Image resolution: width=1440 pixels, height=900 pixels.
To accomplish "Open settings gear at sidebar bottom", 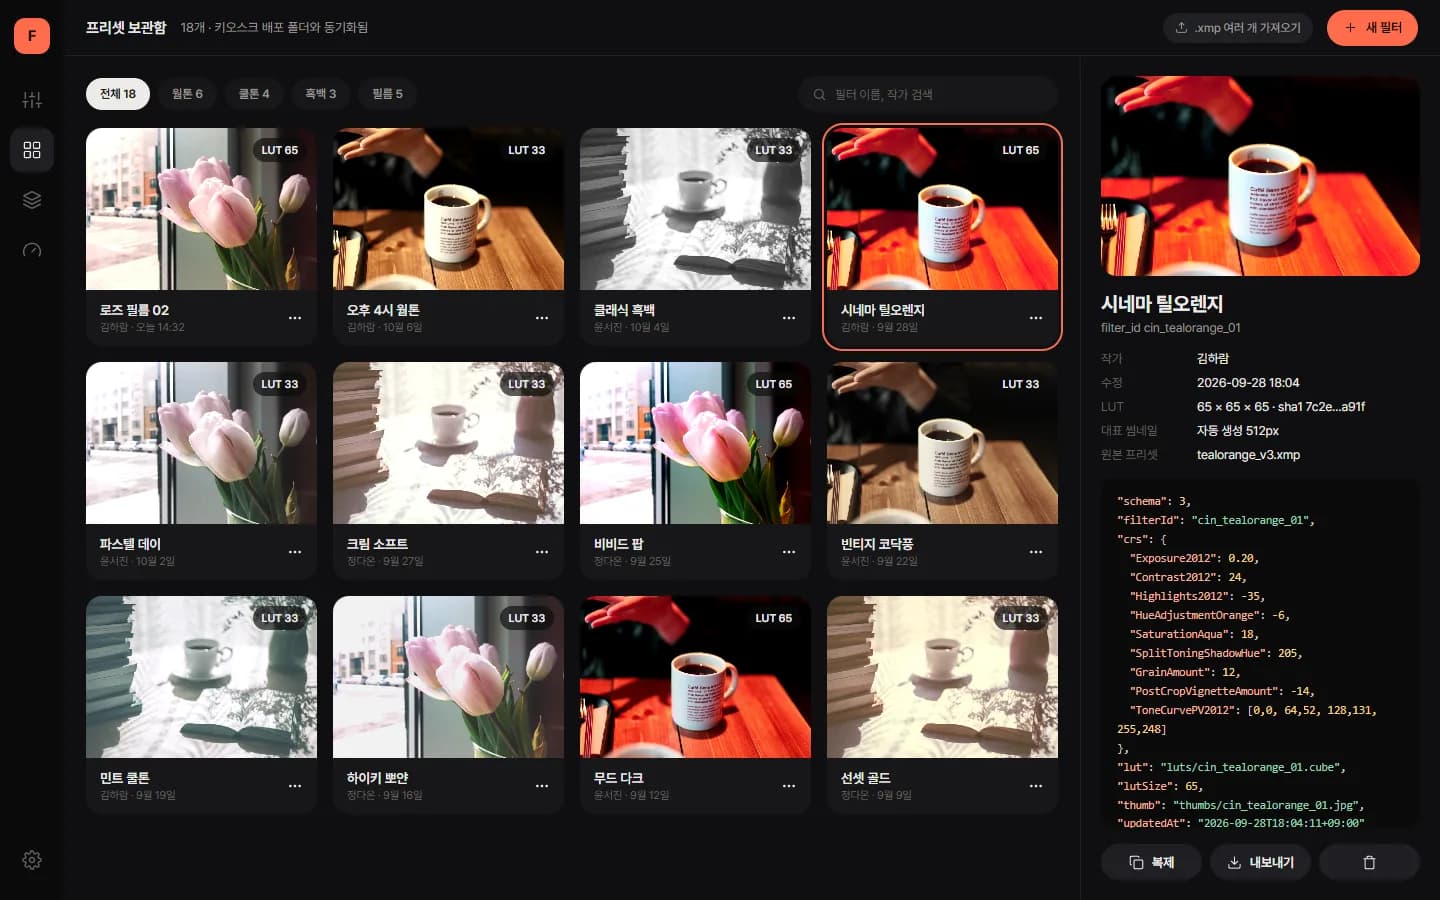I will [32, 860].
